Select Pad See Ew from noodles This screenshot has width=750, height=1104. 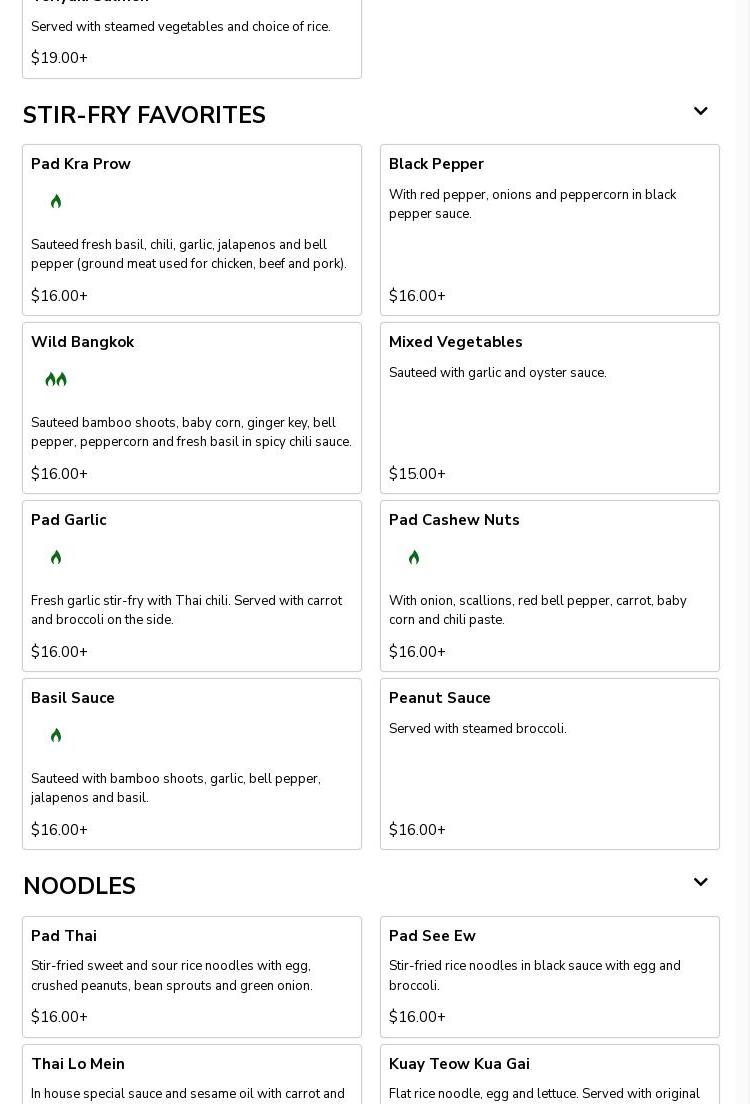coord(549,976)
